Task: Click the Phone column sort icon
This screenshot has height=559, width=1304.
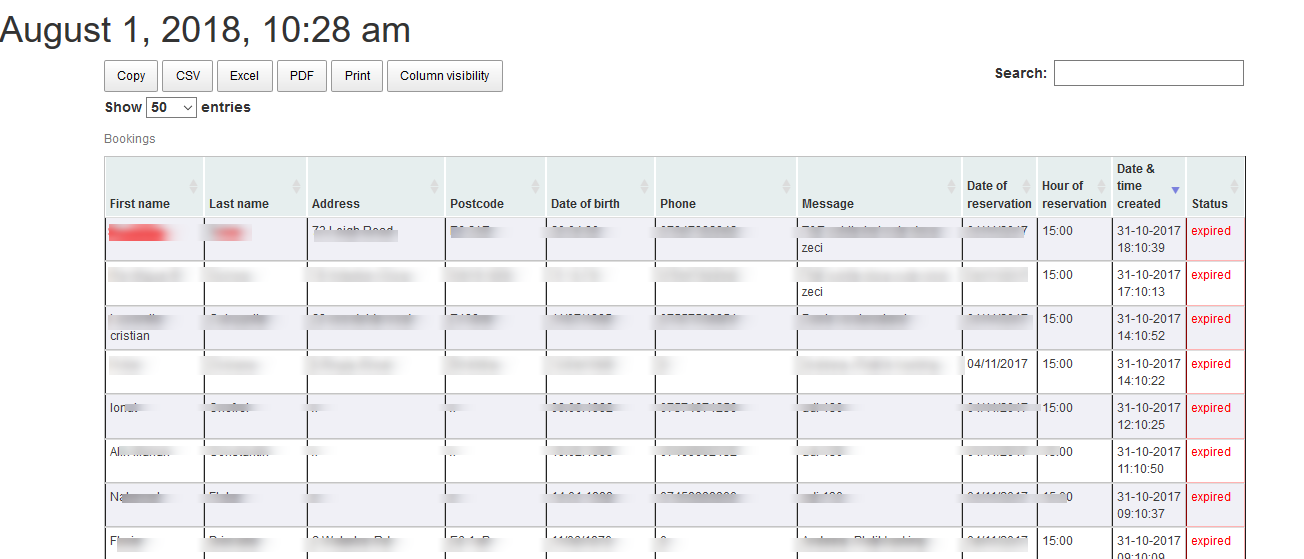Action: [786, 186]
